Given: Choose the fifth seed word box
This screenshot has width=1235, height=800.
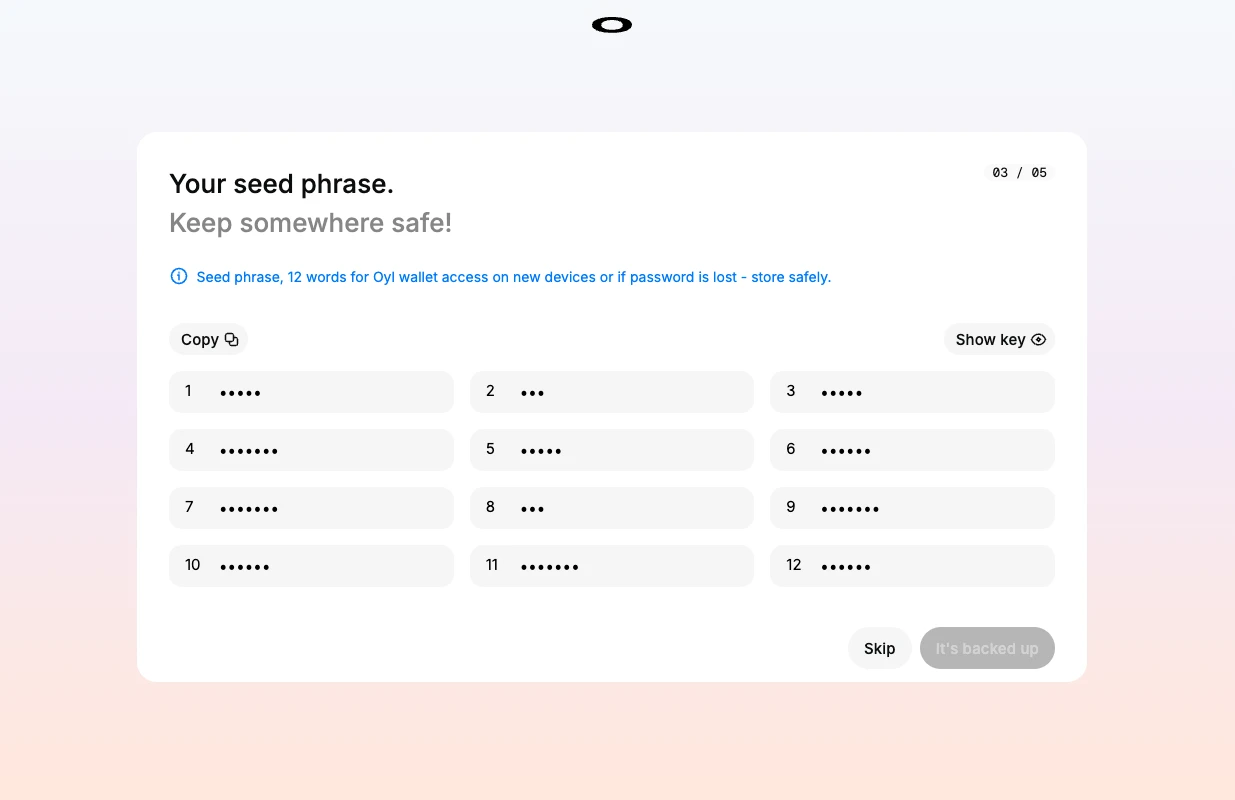Looking at the screenshot, I should pyautogui.click(x=611, y=450).
